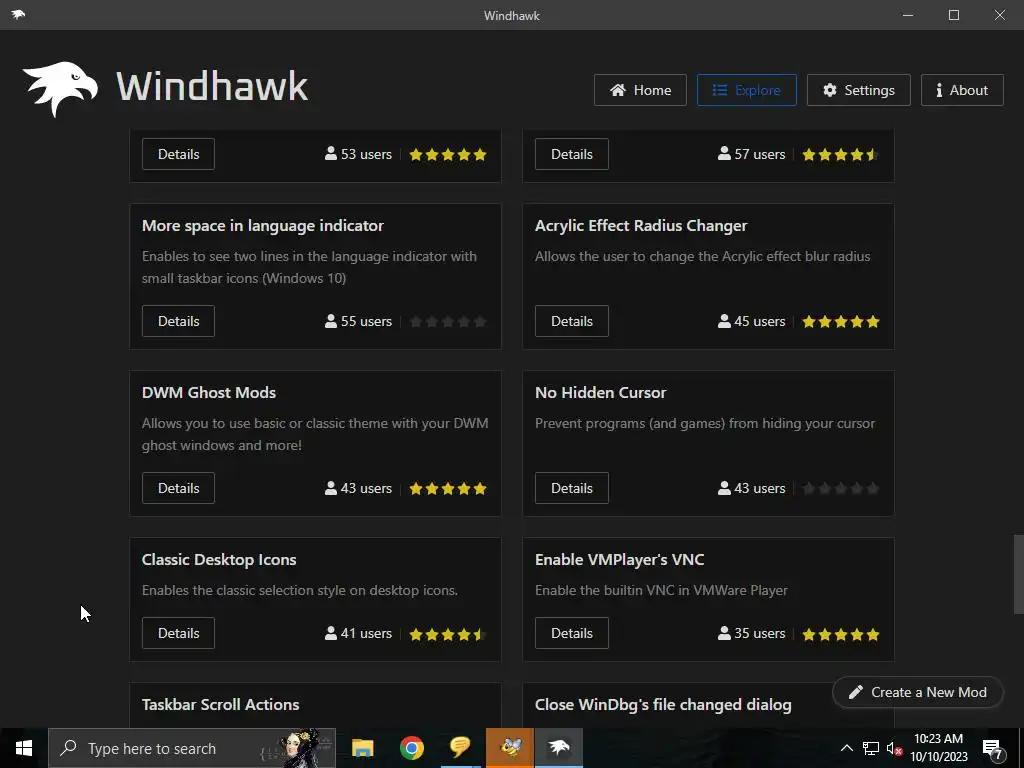Click the user icon beside 55 users

tap(331, 321)
